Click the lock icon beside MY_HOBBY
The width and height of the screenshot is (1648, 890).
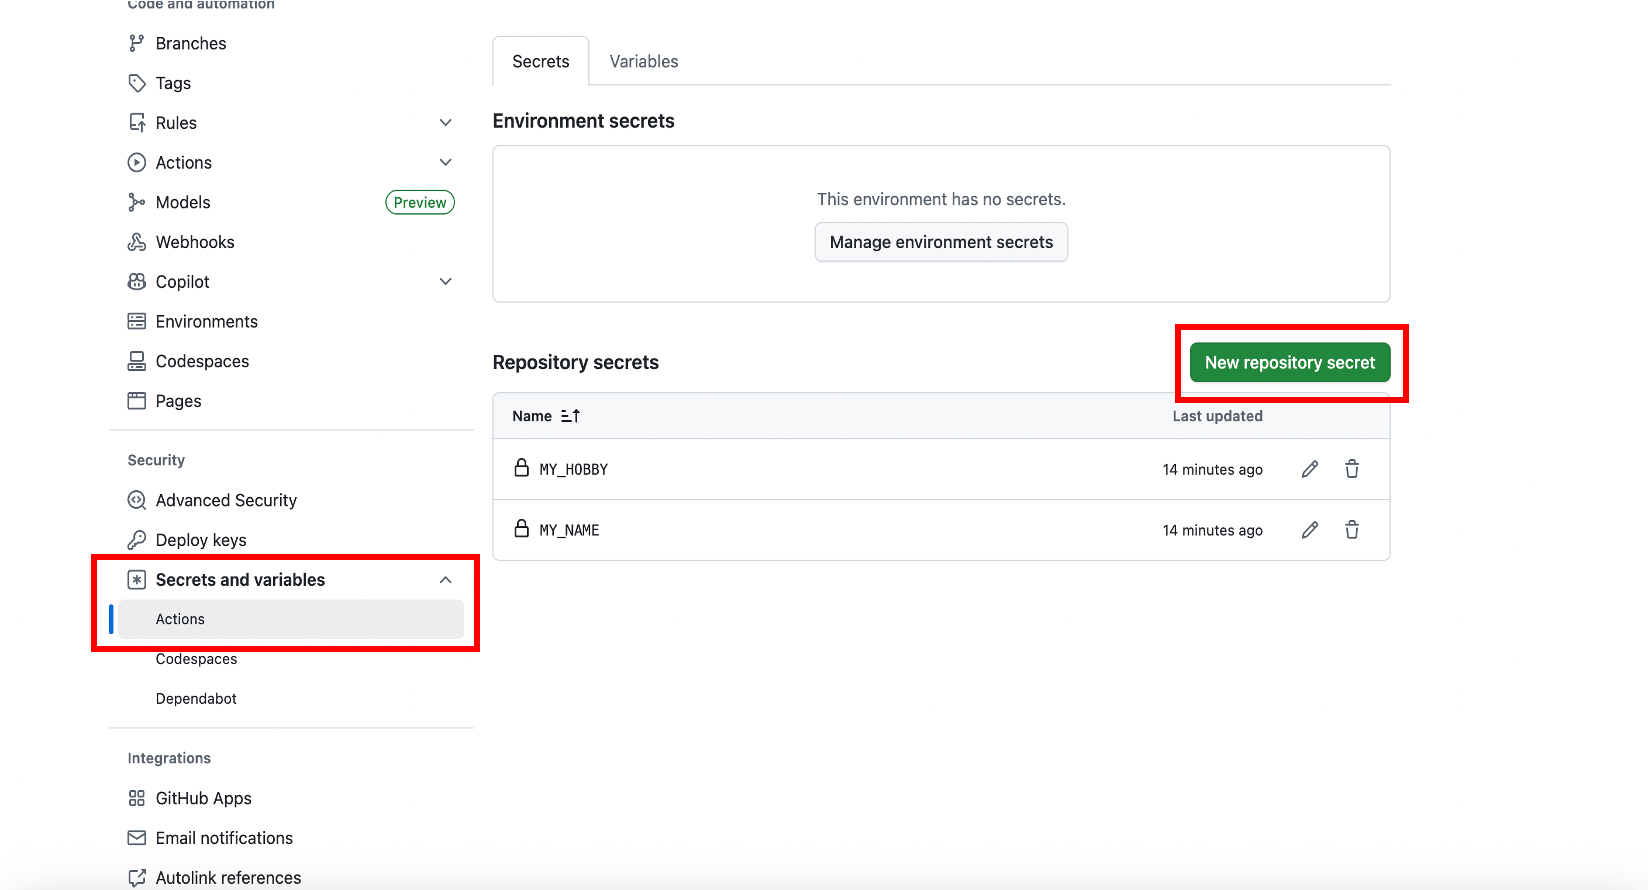tap(521, 468)
